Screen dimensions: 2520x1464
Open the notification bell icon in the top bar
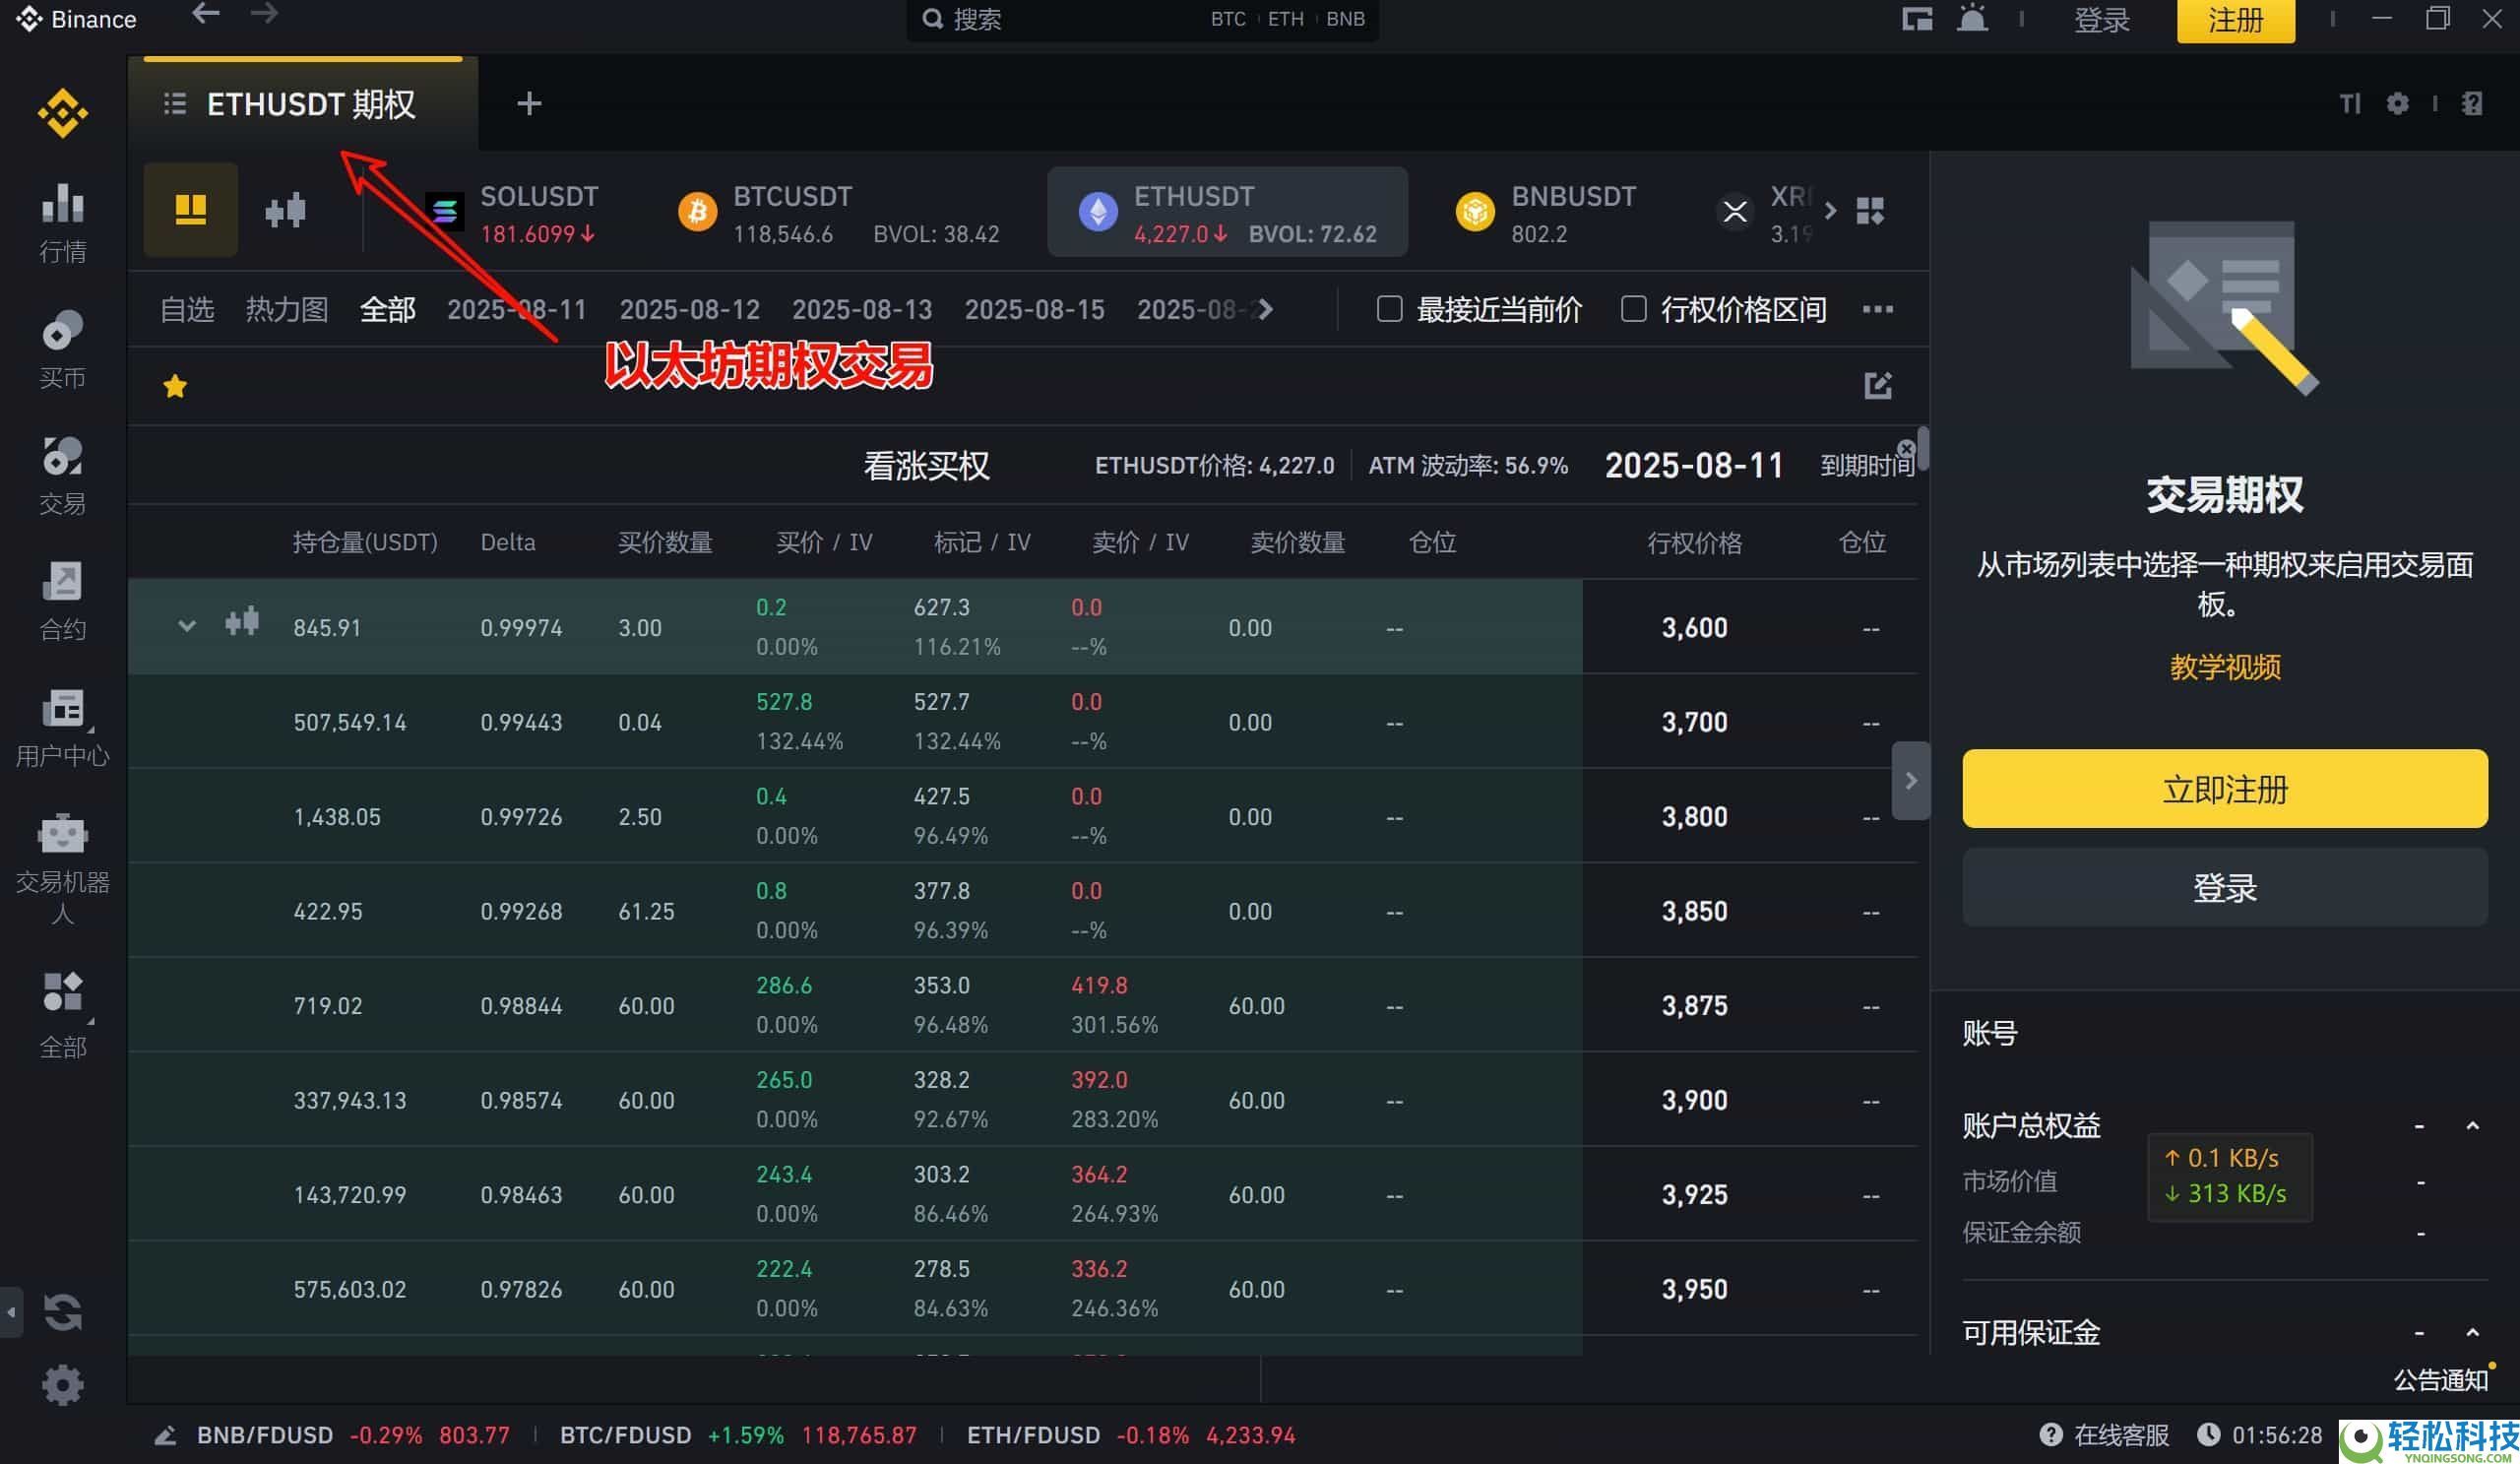pyautogui.click(x=1971, y=18)
